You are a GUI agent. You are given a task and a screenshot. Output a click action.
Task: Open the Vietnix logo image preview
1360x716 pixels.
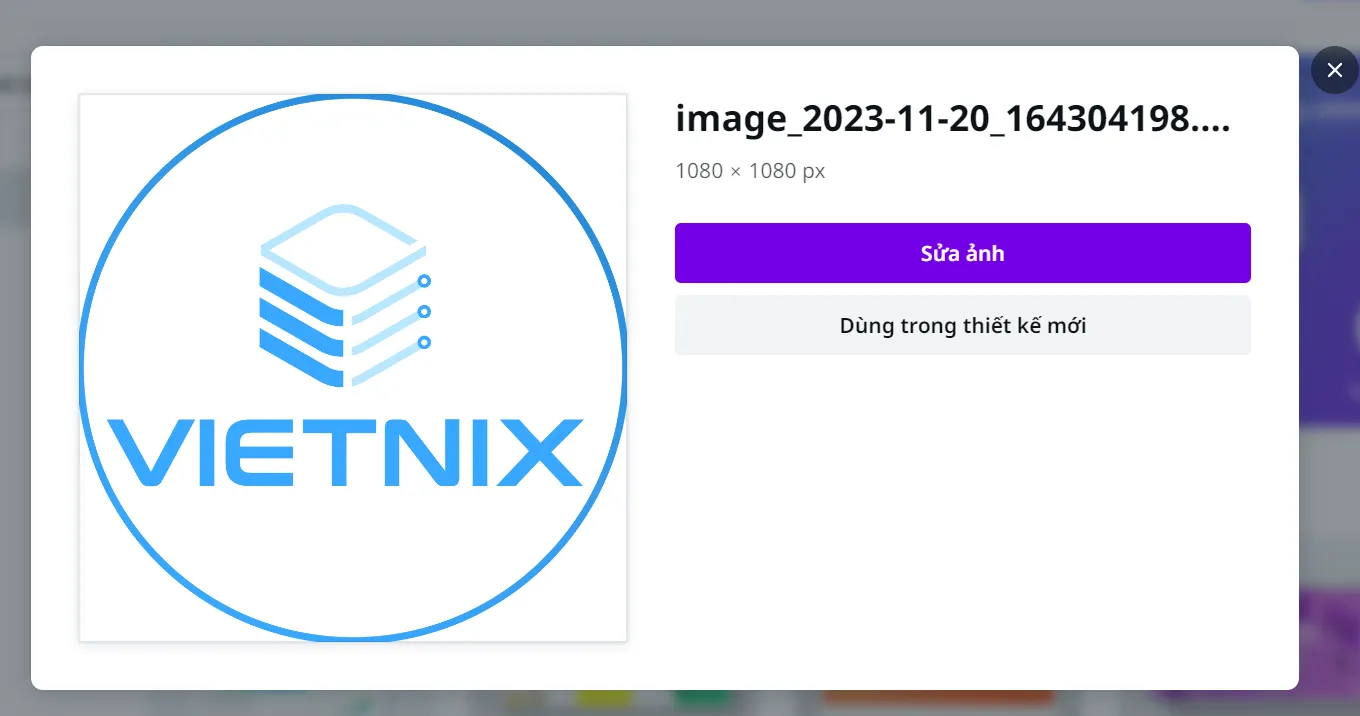353,368
